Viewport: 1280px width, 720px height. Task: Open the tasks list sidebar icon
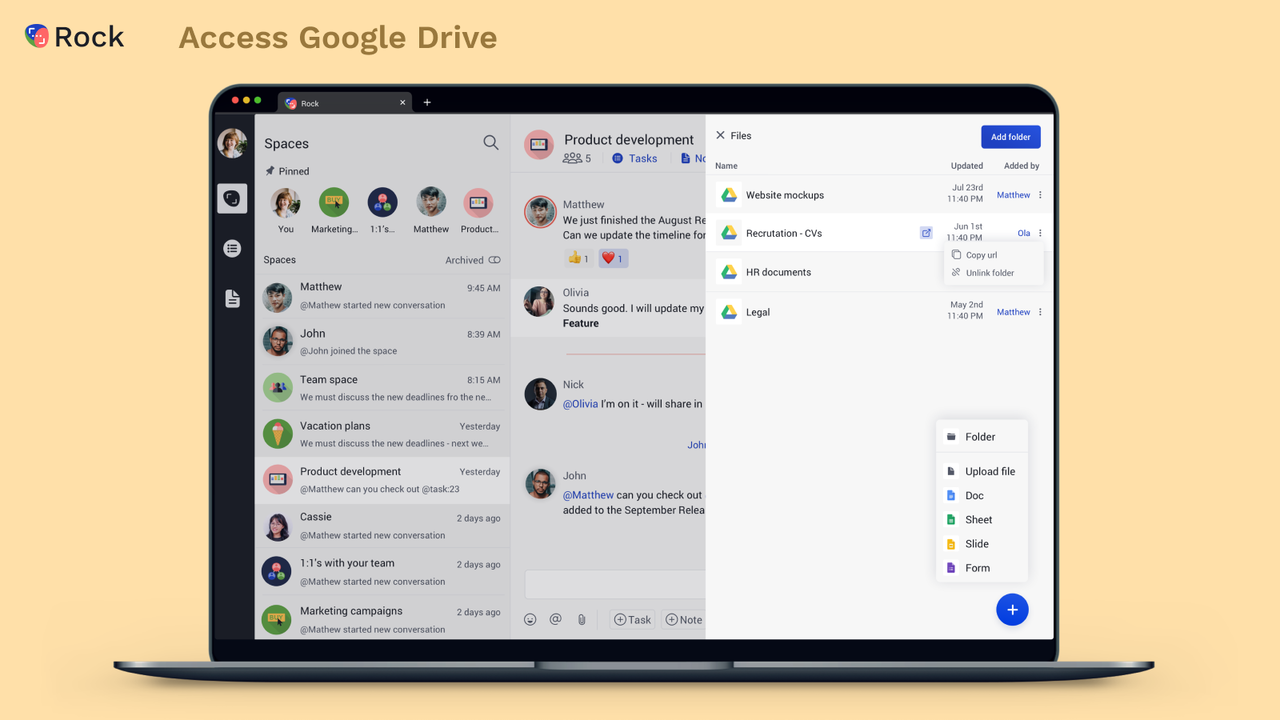coord(232,249)
